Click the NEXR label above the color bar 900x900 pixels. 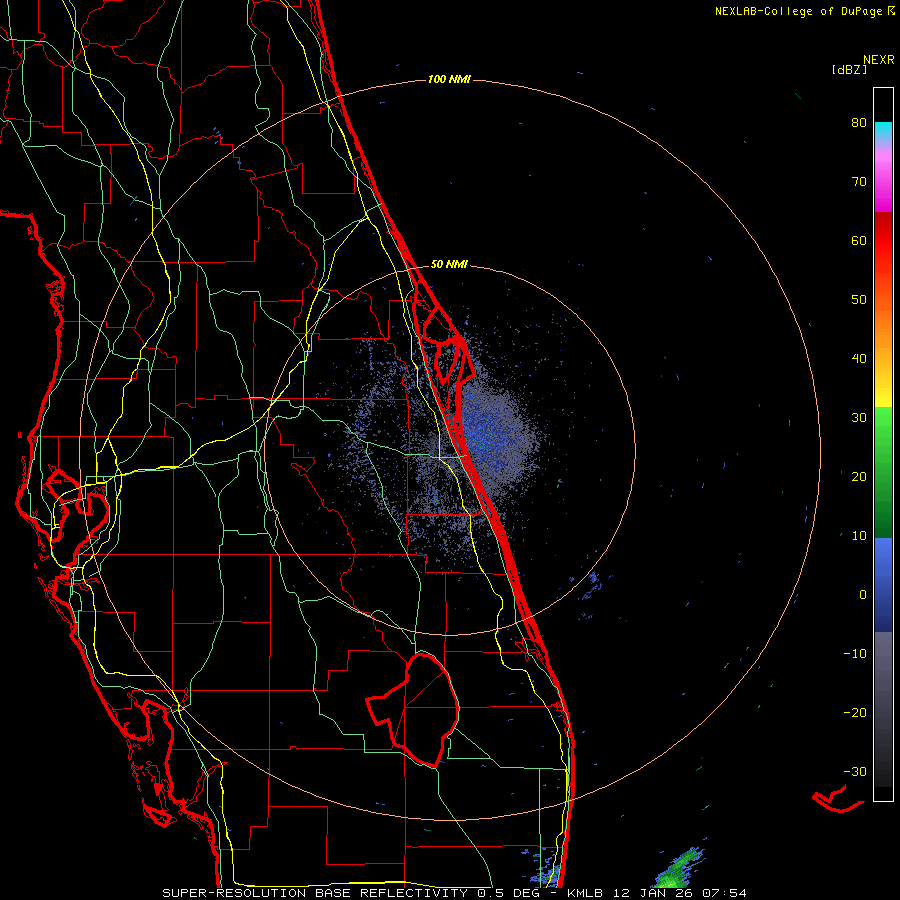(878, 60)
